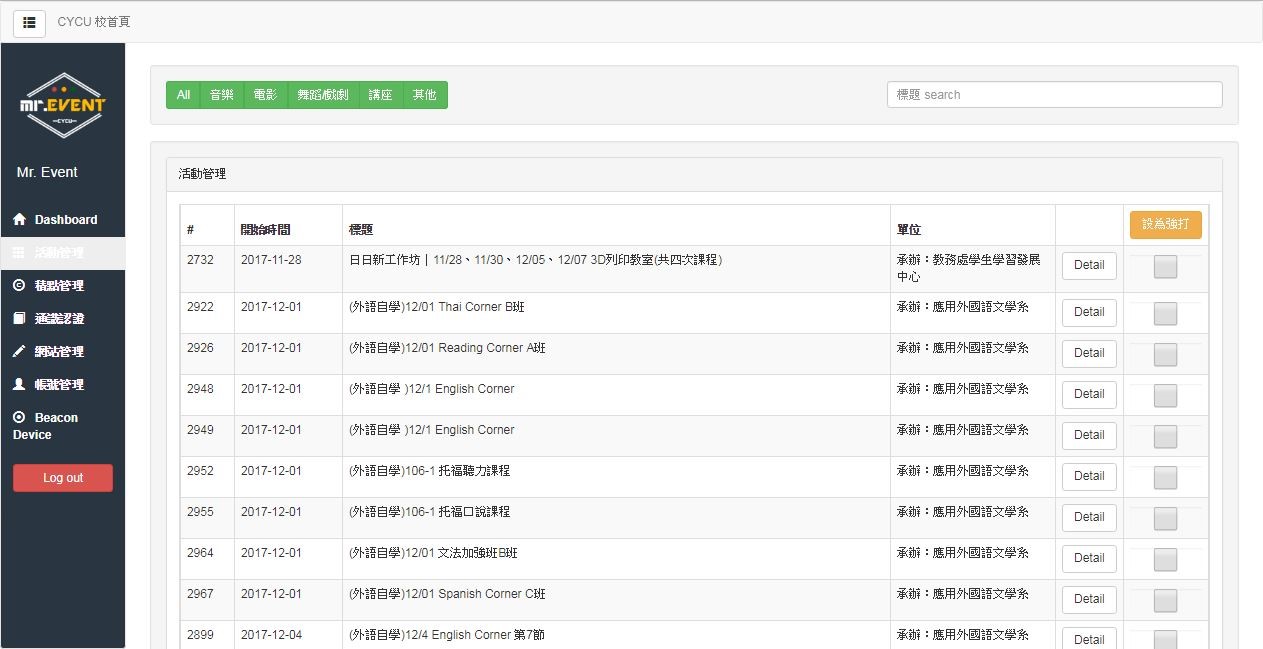Image resolution: width=1263 pixels, height=649 pixels.
Task: Click the target icon for Beacon Device
Action: [x=19, y=417]
